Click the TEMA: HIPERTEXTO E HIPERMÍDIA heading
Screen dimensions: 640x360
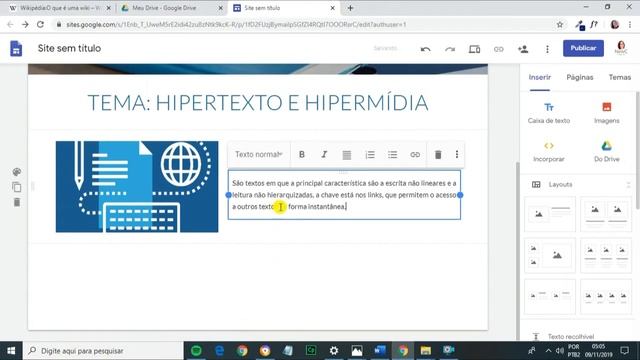tap(258, 102)
